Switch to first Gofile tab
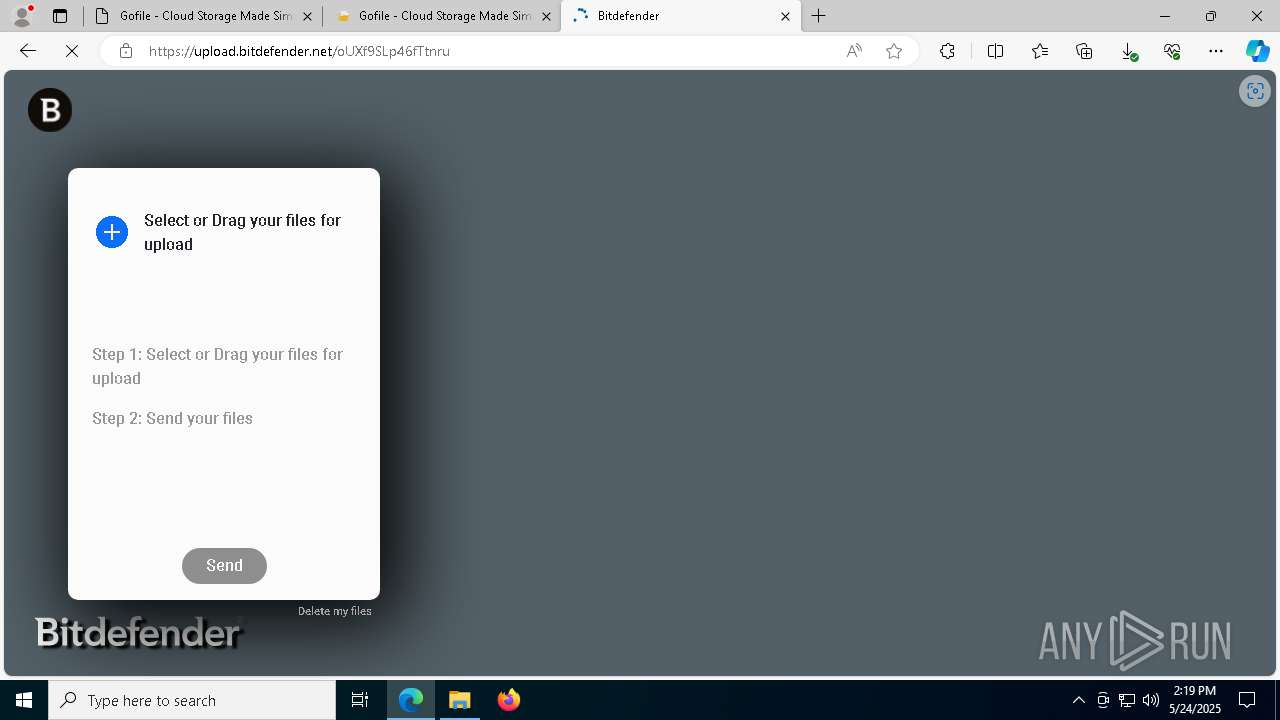Screen dimensions: 1280x720 [x=203, y=16]
